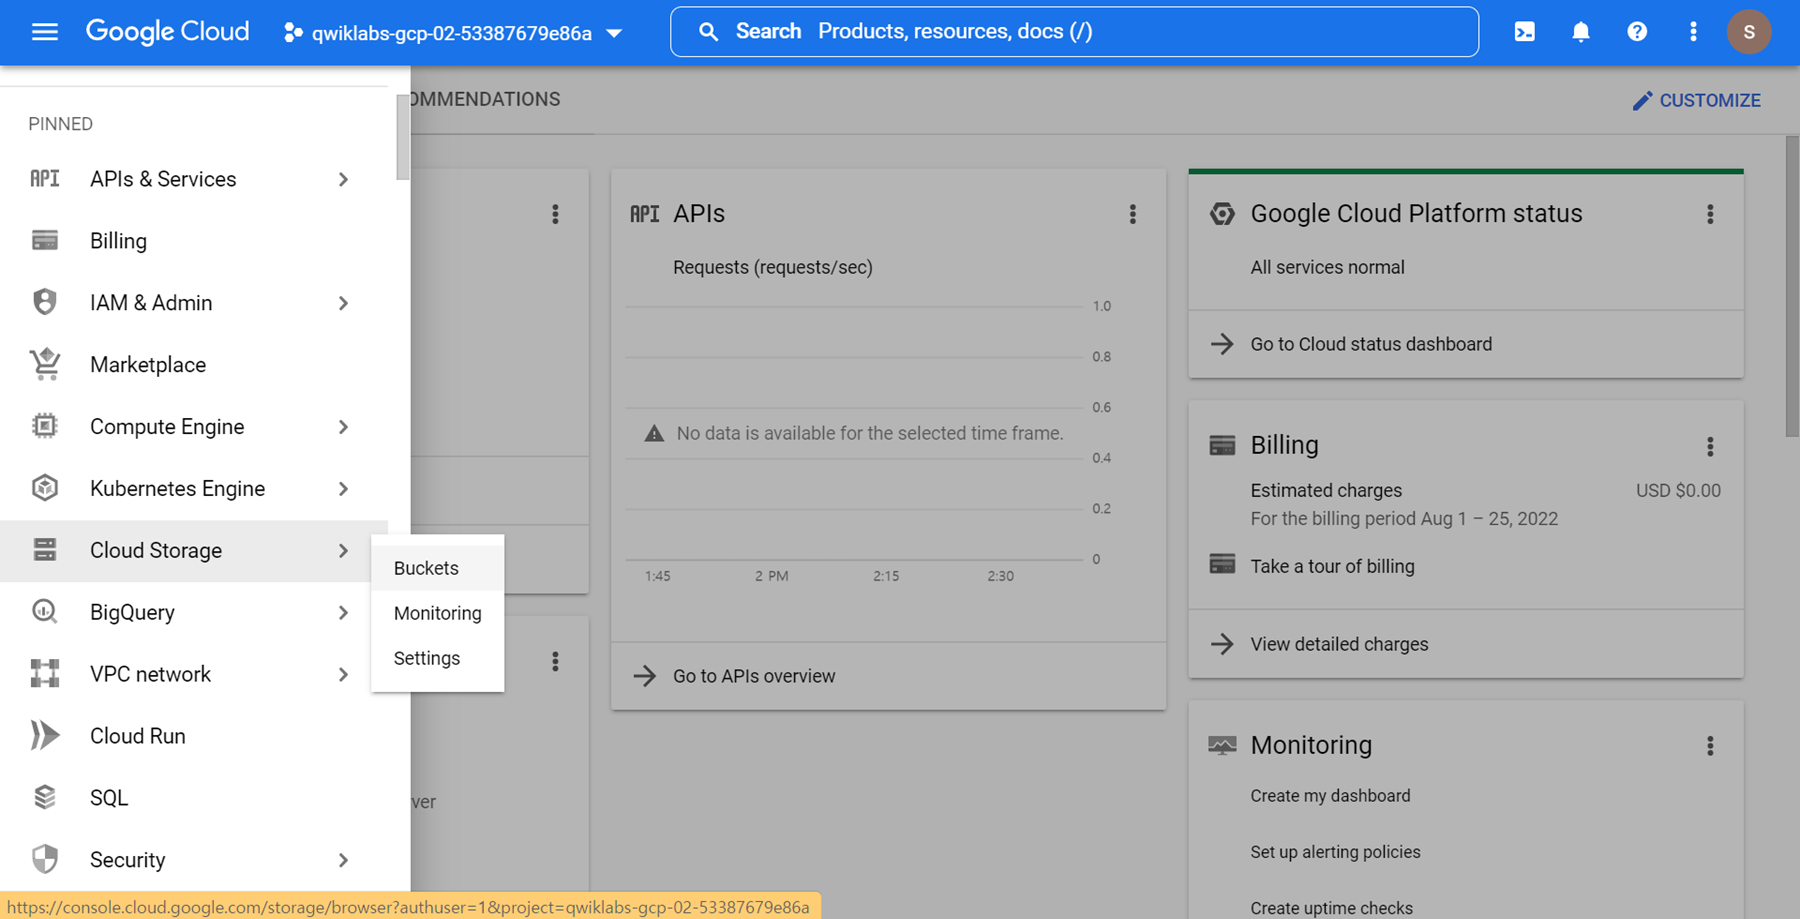This screenshot has height=919, width=1800.
Task: Open the qwiklabs project selector dropdown
Action: click(453, 33)
